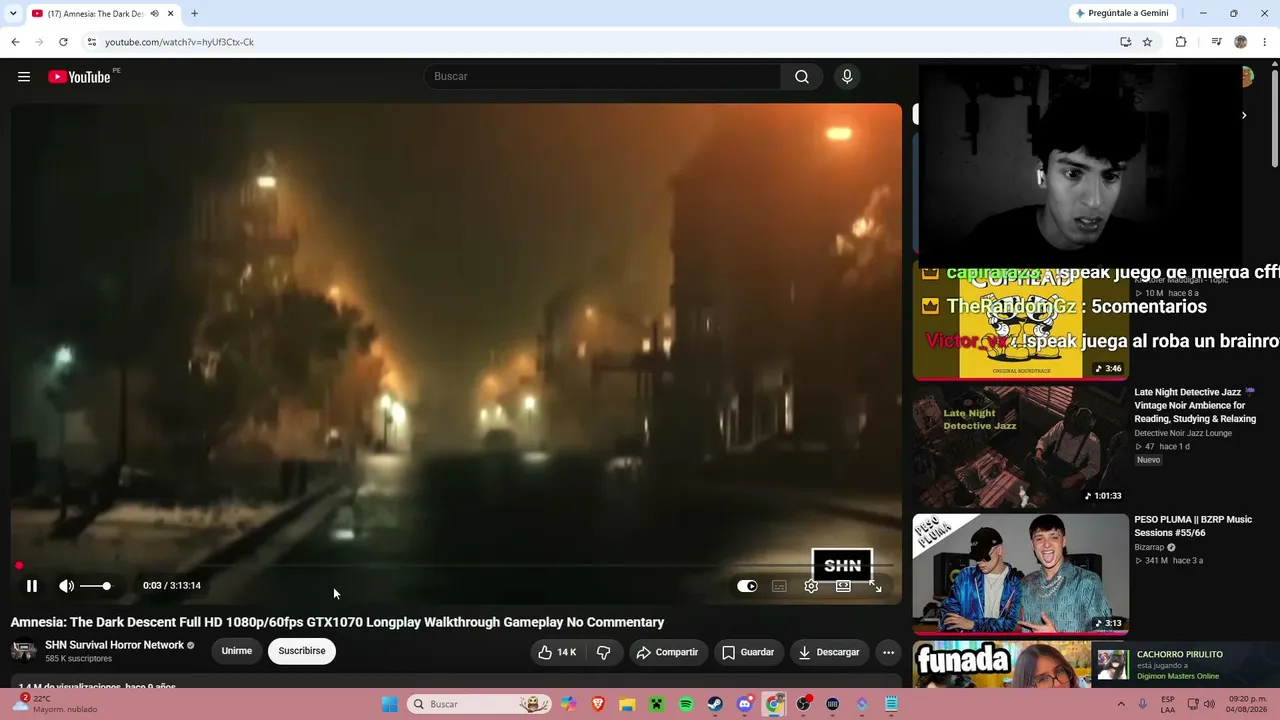Start voice search with the microphone
The height and width of the screenshot is (720, 1280).
[x=847, y=77]
